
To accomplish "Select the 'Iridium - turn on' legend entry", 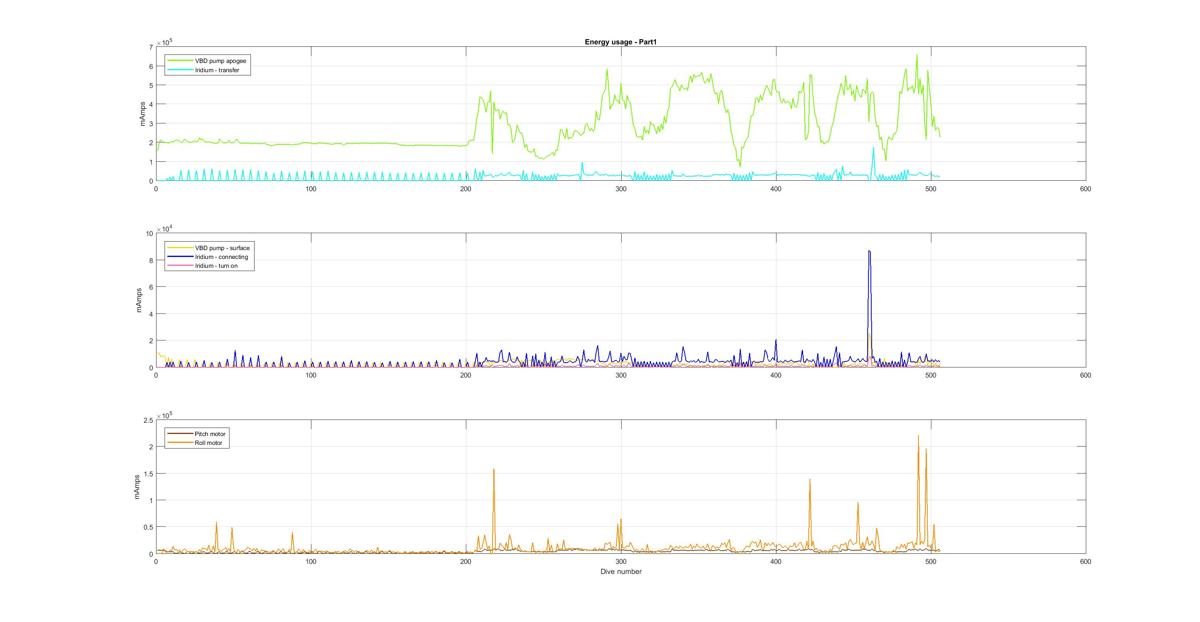I will point(217,266).
